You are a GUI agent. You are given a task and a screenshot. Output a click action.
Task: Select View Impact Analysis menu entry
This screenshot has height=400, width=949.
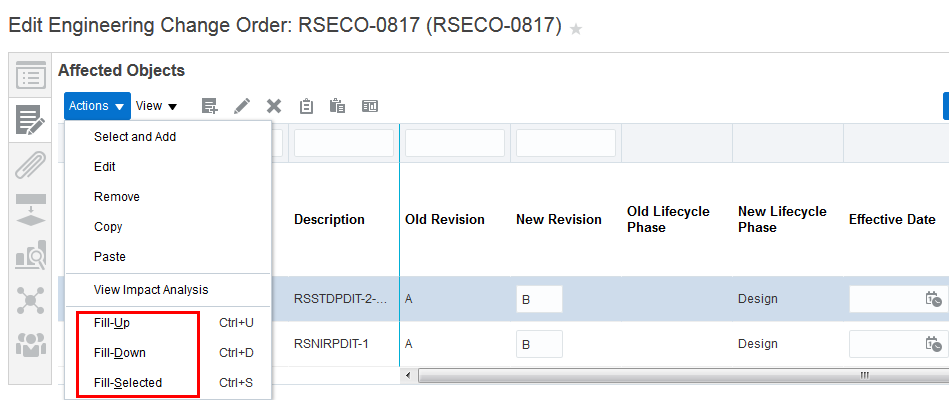tap(151, 290)
